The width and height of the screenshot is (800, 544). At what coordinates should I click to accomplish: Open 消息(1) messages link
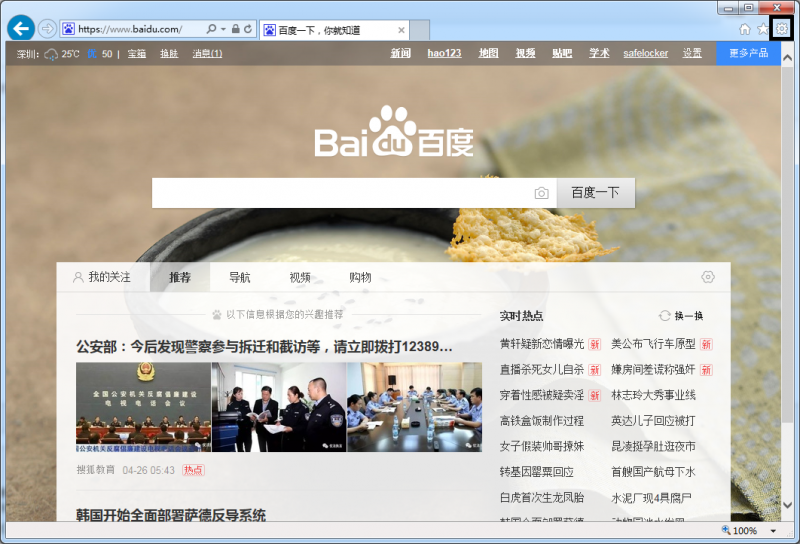pos(207,53)
